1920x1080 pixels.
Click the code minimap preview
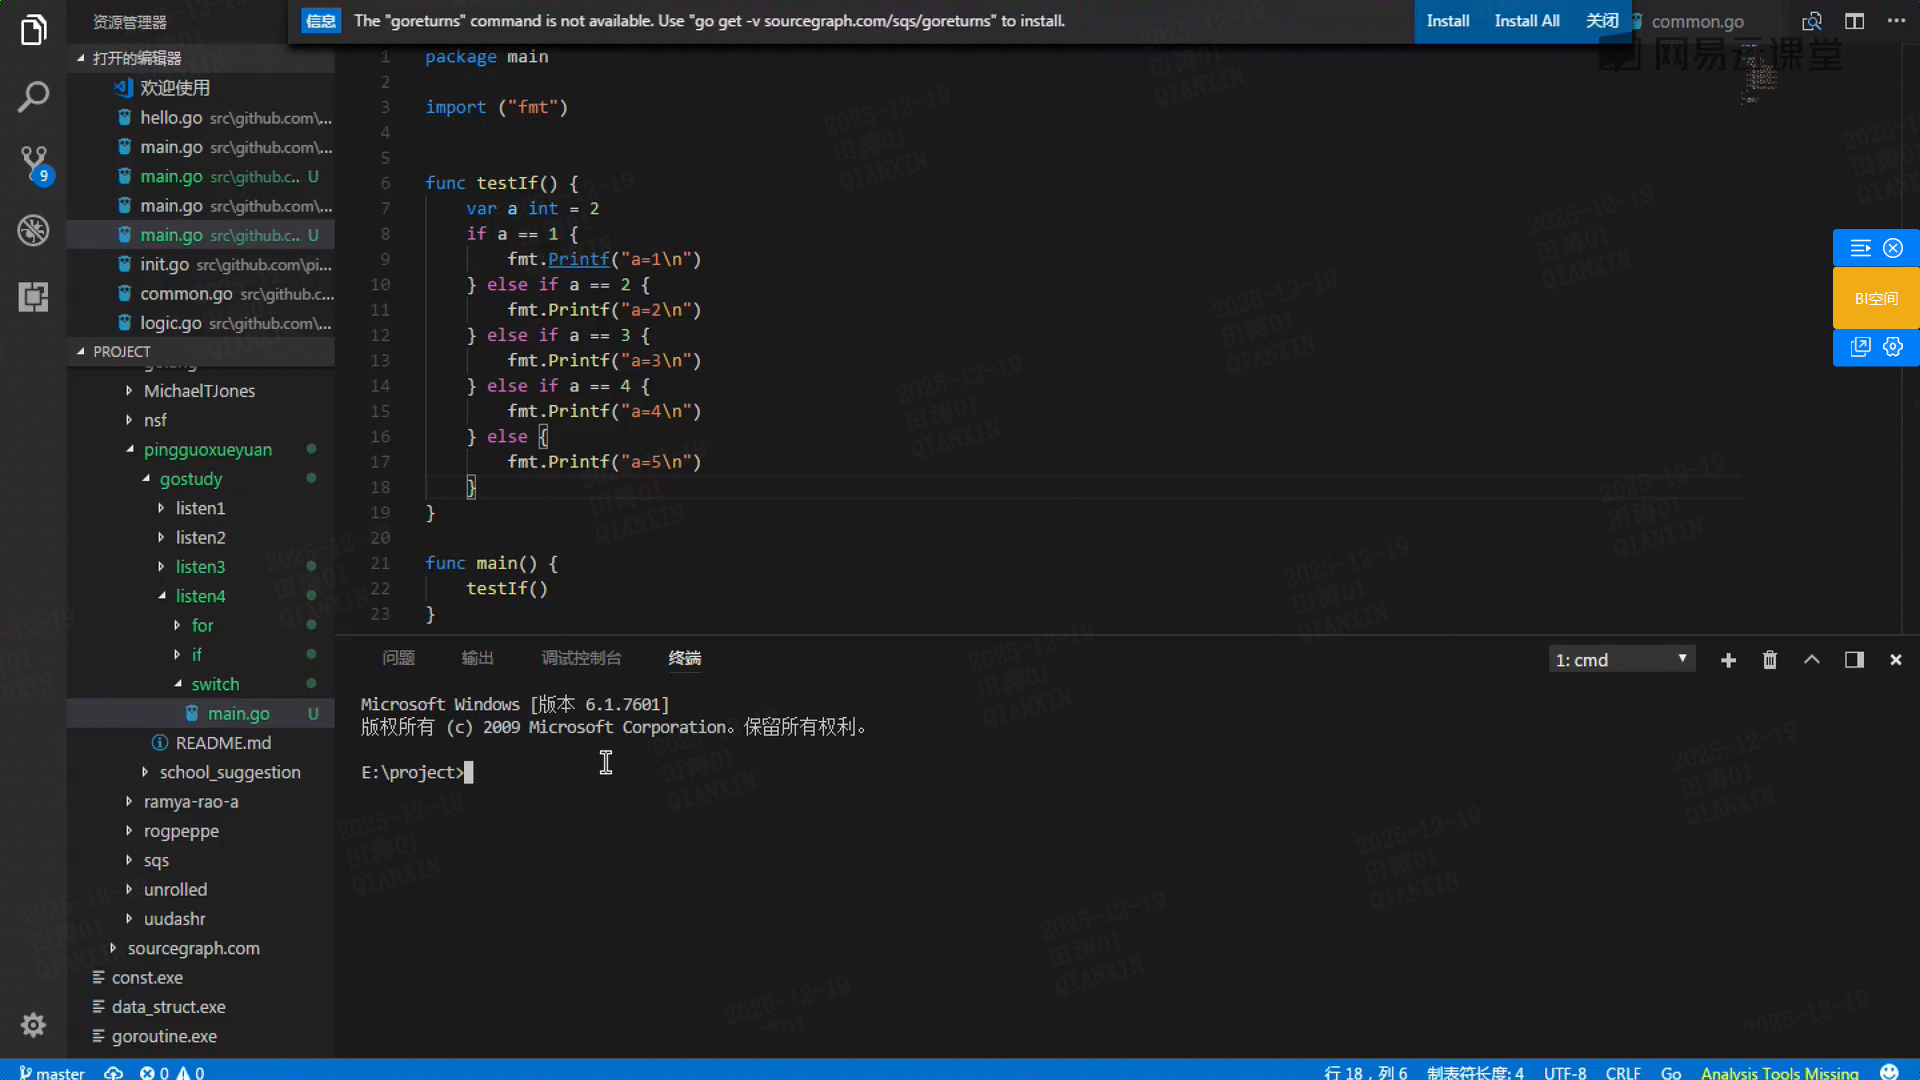click(x=1757, y=75)
